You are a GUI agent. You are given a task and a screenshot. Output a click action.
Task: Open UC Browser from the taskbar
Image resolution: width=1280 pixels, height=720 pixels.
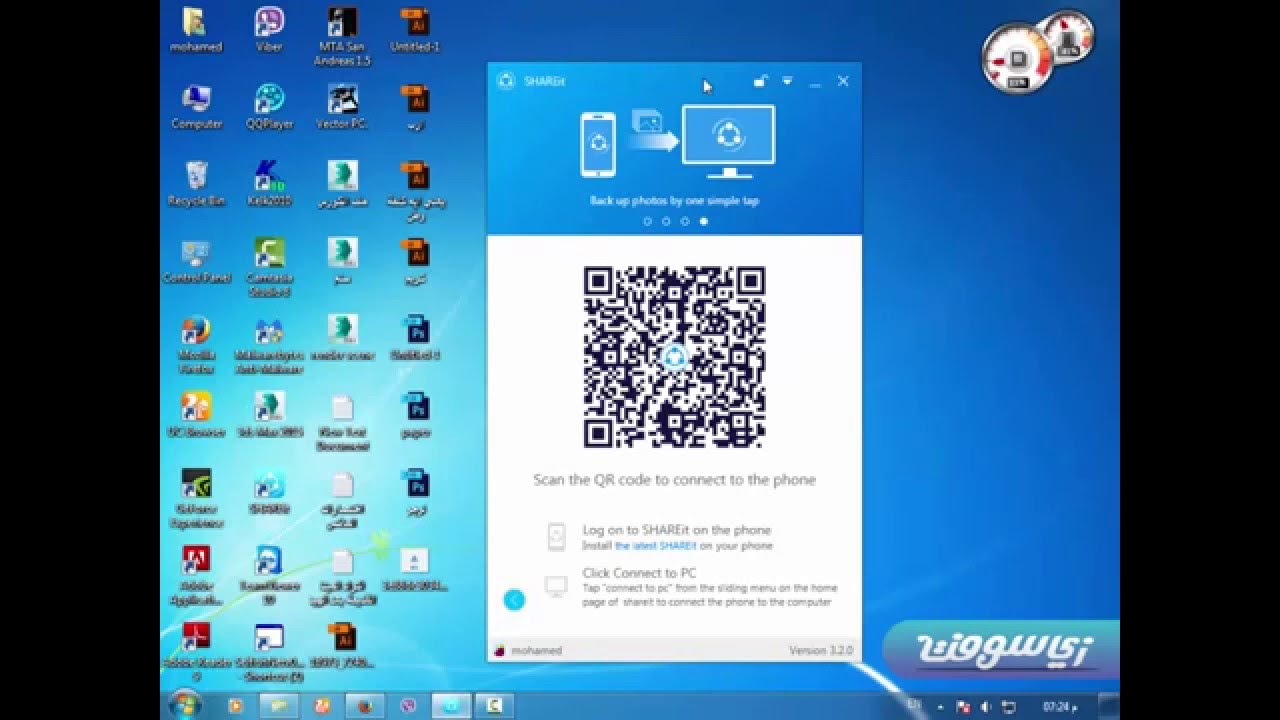(x=322, y=705)
